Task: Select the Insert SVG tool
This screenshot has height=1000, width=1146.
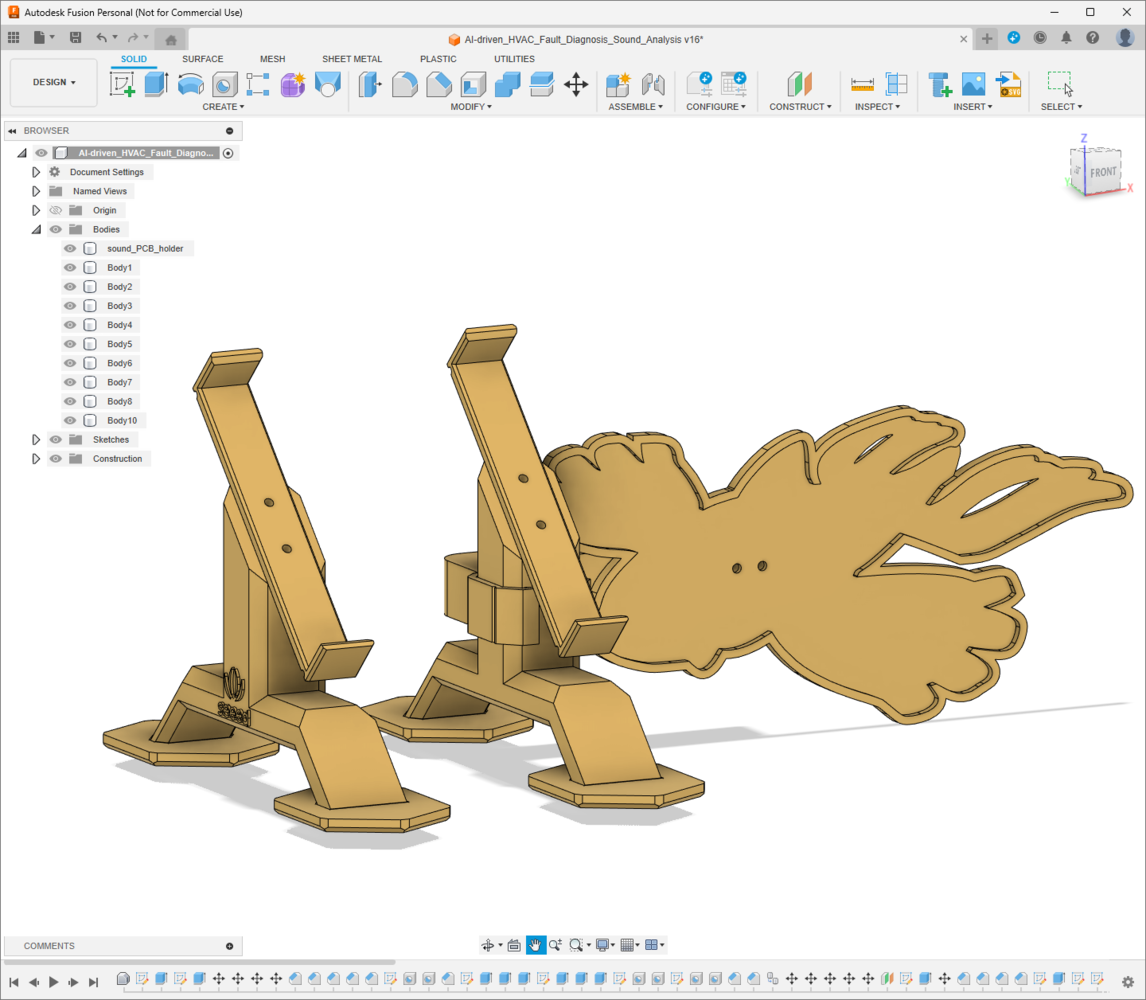Action: pos(1009,85)
